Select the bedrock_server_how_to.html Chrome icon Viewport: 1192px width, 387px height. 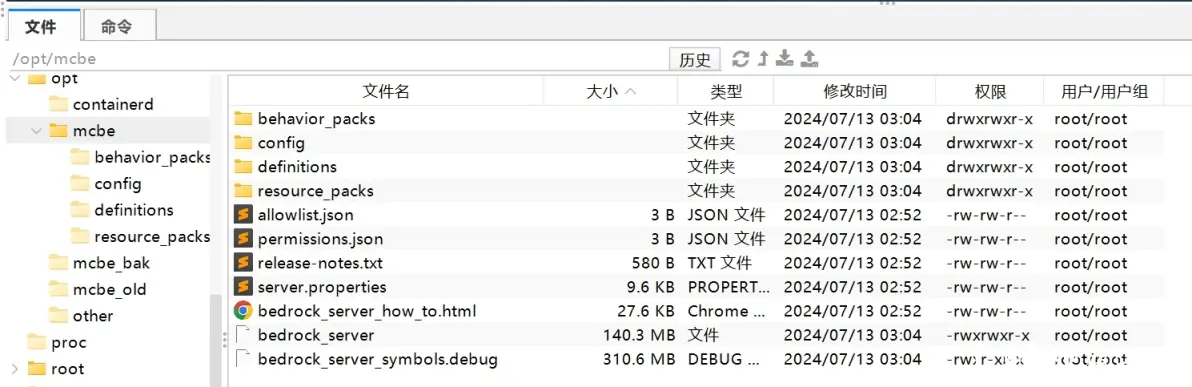click(x=243, y=311)
